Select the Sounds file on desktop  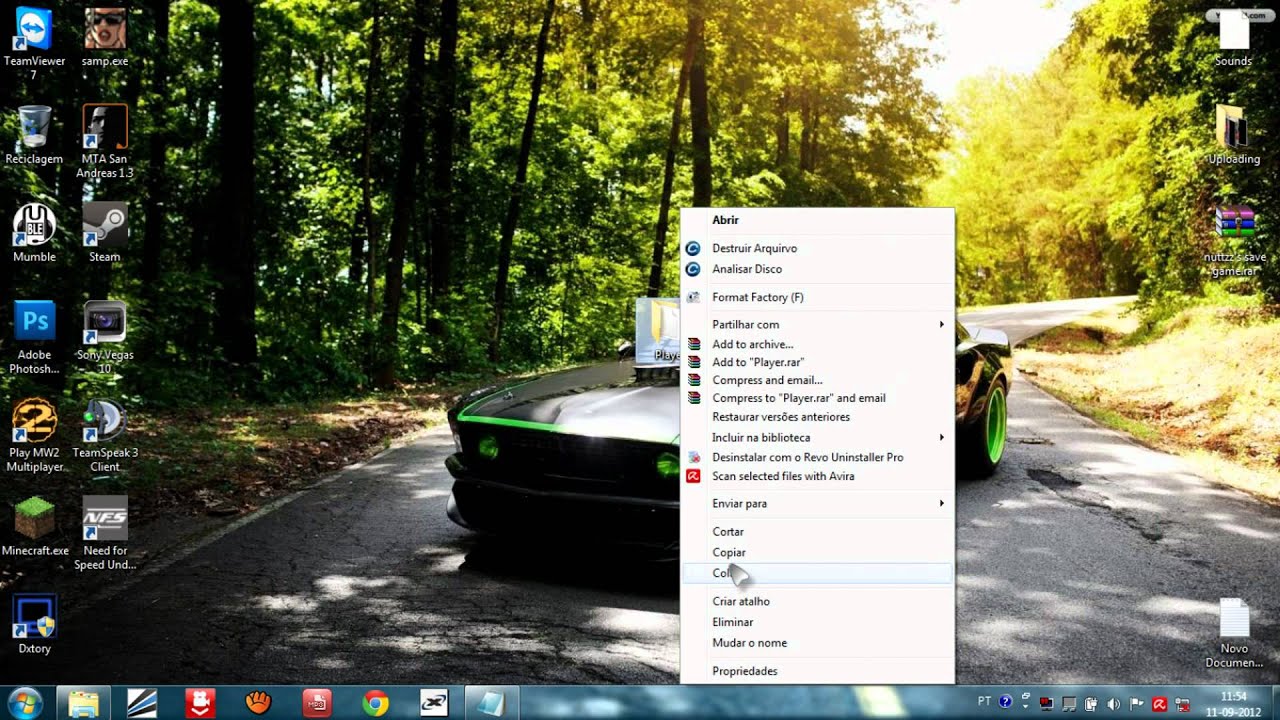tap(1233, 40)
